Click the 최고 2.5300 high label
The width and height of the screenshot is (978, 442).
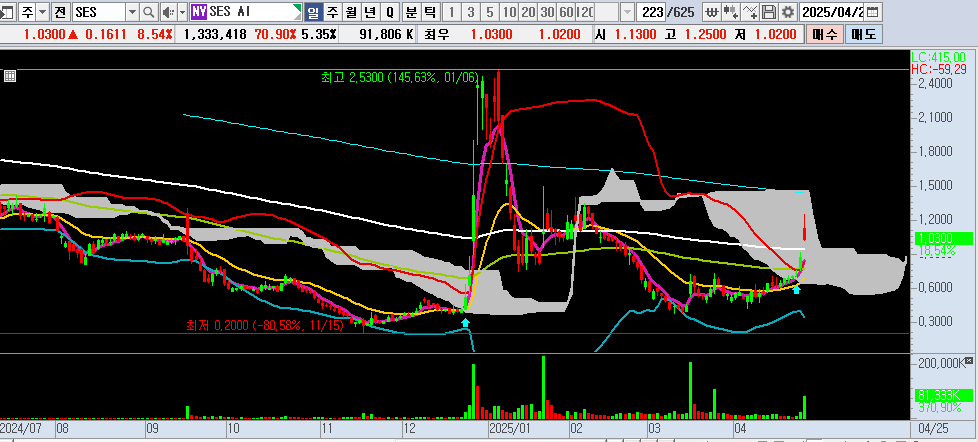point(400,78)
